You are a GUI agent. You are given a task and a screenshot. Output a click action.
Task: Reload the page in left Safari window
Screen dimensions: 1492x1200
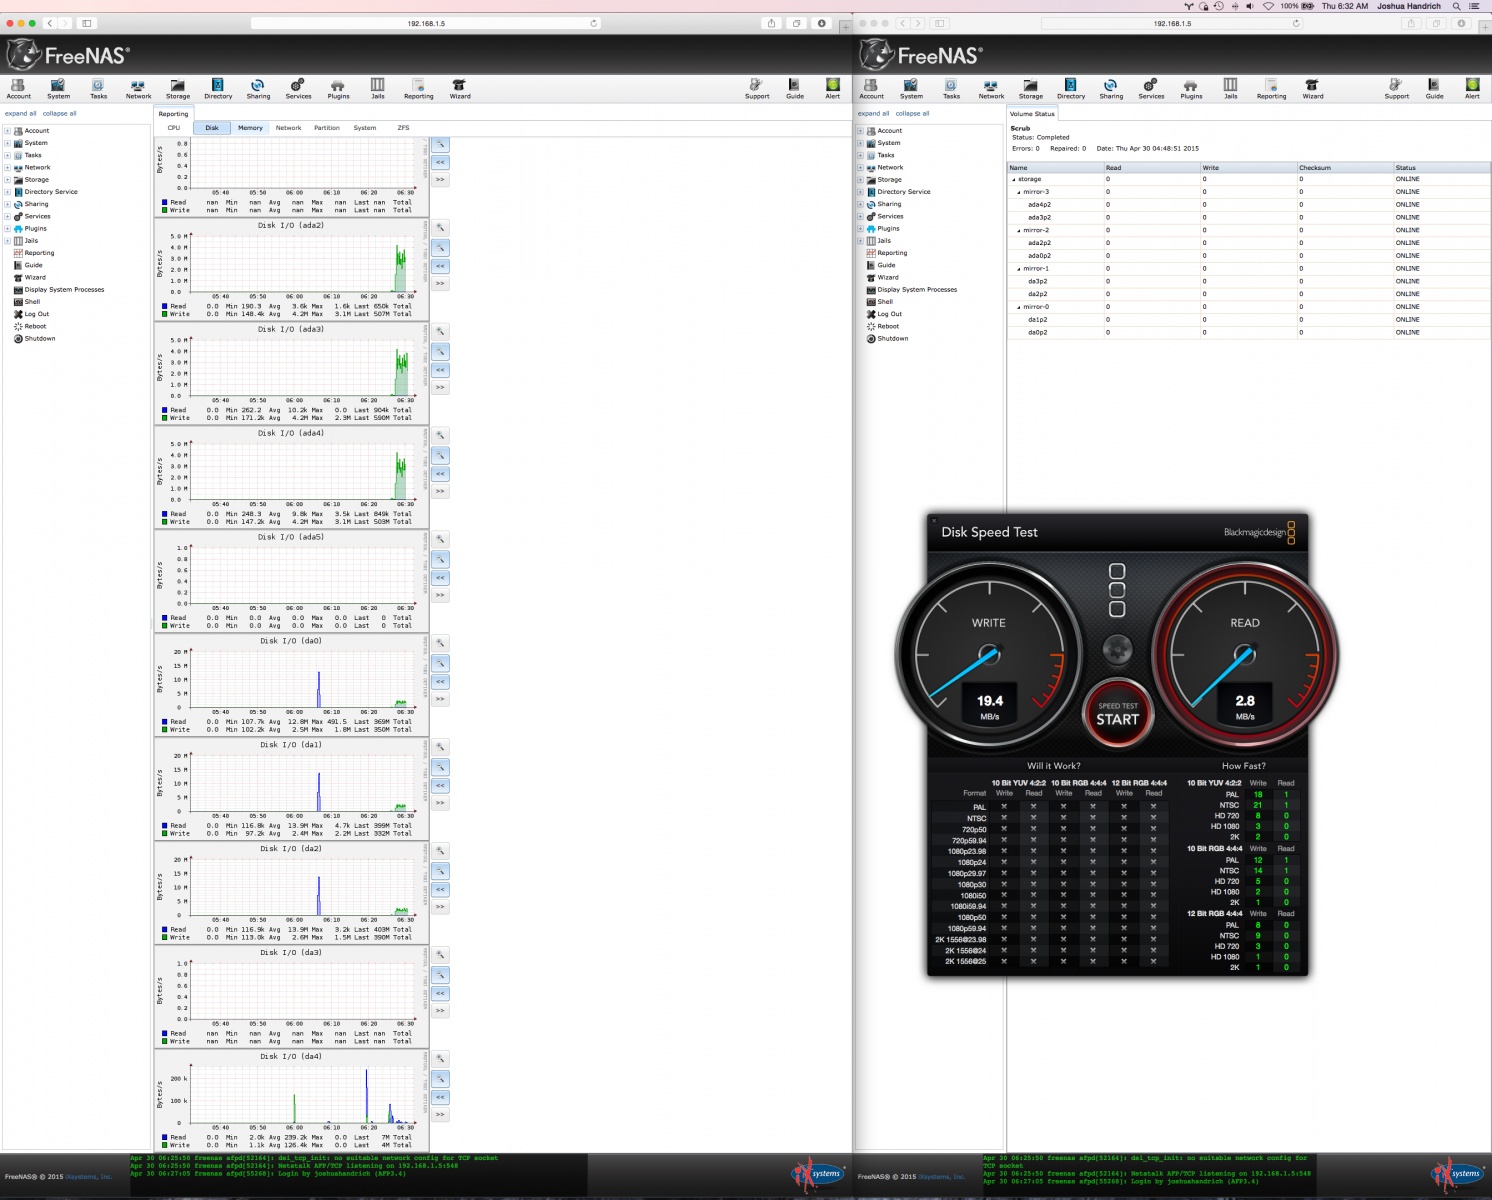tap(594, 23)
